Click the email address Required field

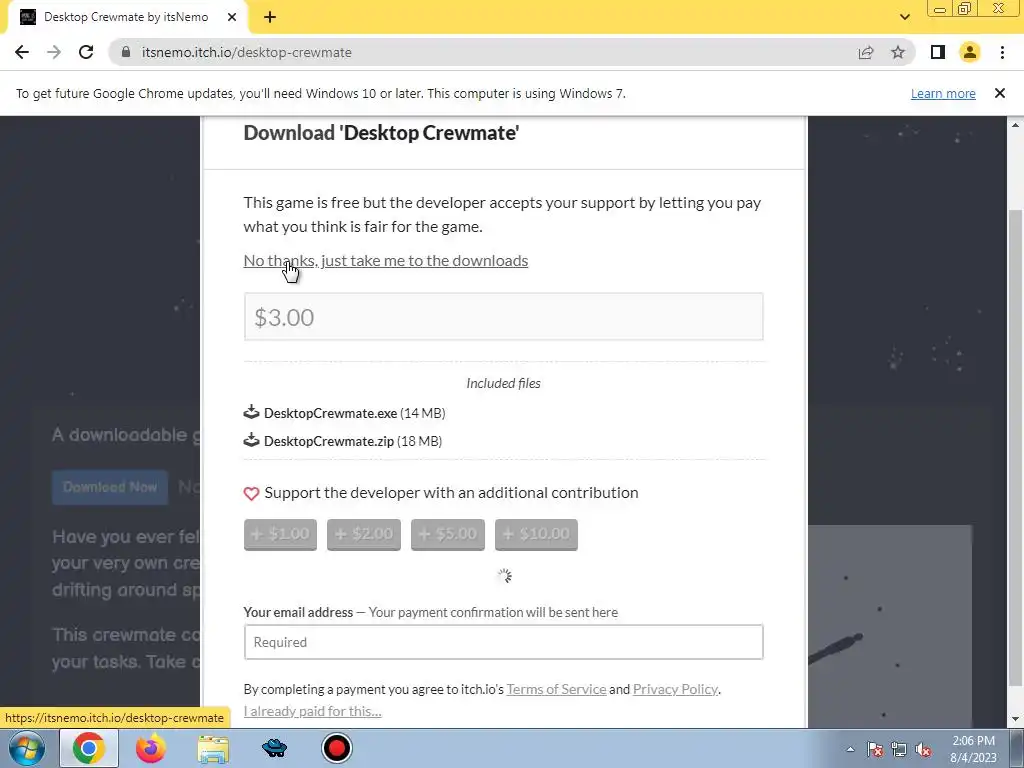click(504, 642)
